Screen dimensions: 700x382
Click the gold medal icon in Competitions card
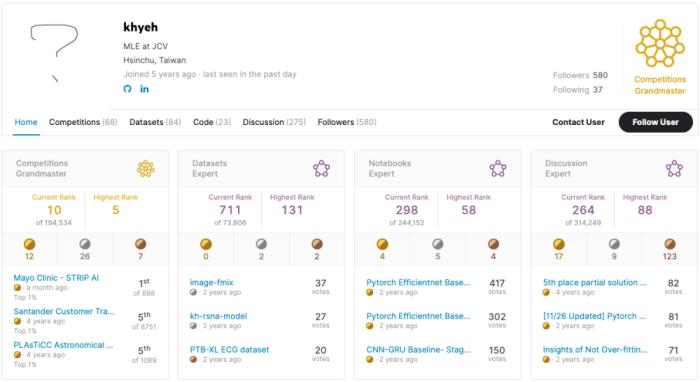click(x=29, y=244)
